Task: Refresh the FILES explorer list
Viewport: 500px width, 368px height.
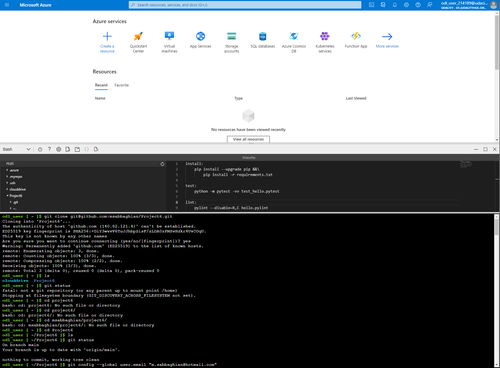Action: [162, 164]
